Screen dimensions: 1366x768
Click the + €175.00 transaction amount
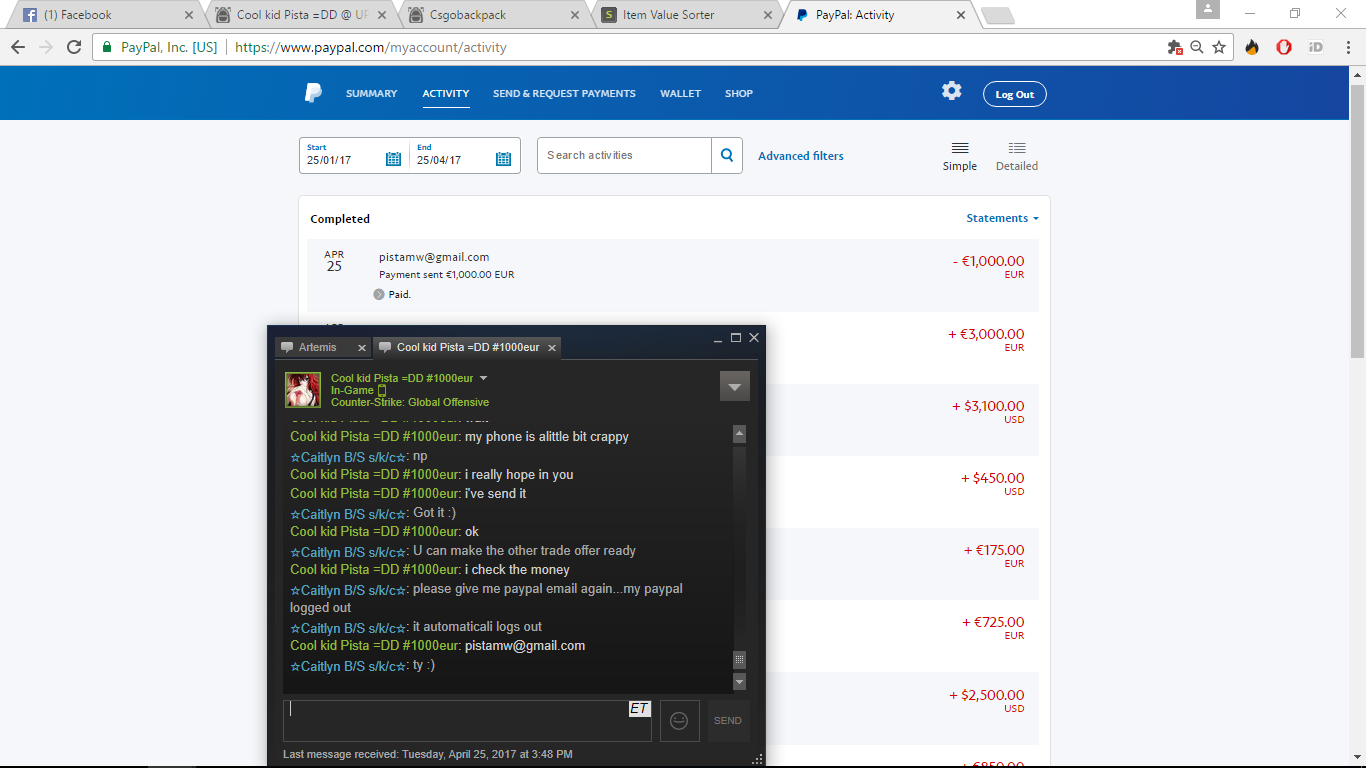(994, 550)
